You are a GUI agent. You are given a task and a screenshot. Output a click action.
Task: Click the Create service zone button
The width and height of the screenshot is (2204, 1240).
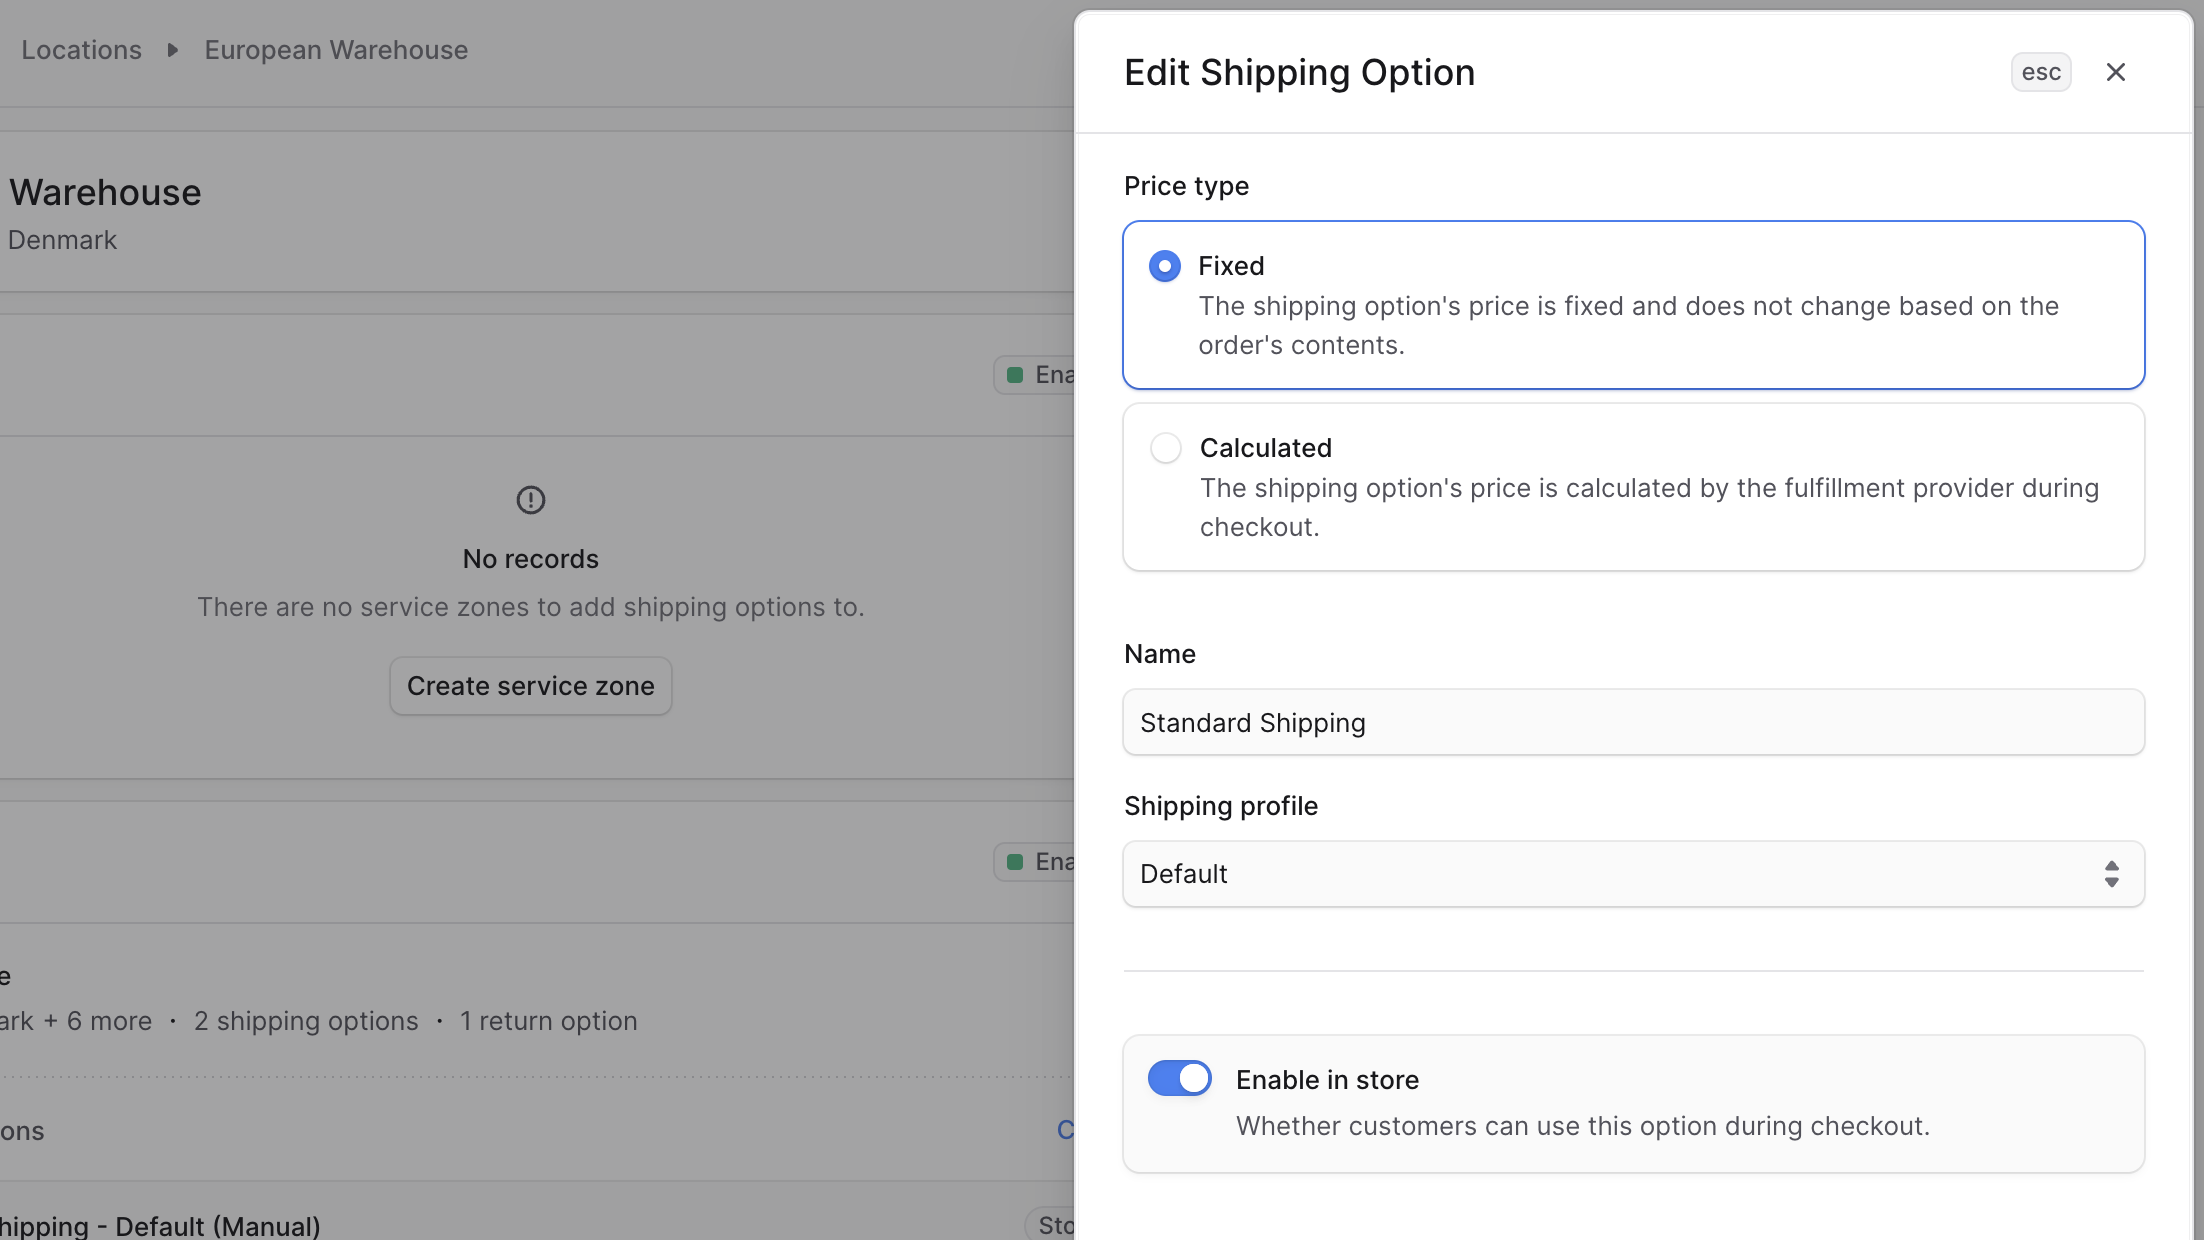[530, 686]
